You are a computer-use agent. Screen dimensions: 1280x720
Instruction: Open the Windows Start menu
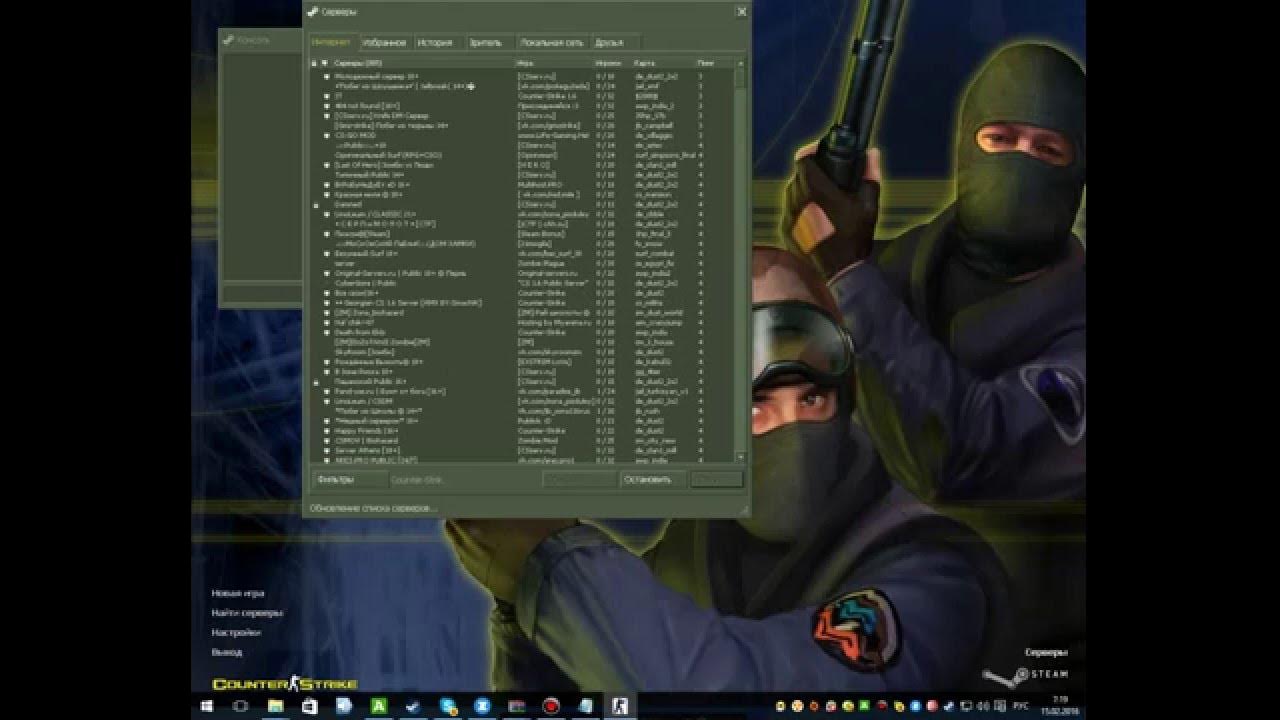pos(207,705)
